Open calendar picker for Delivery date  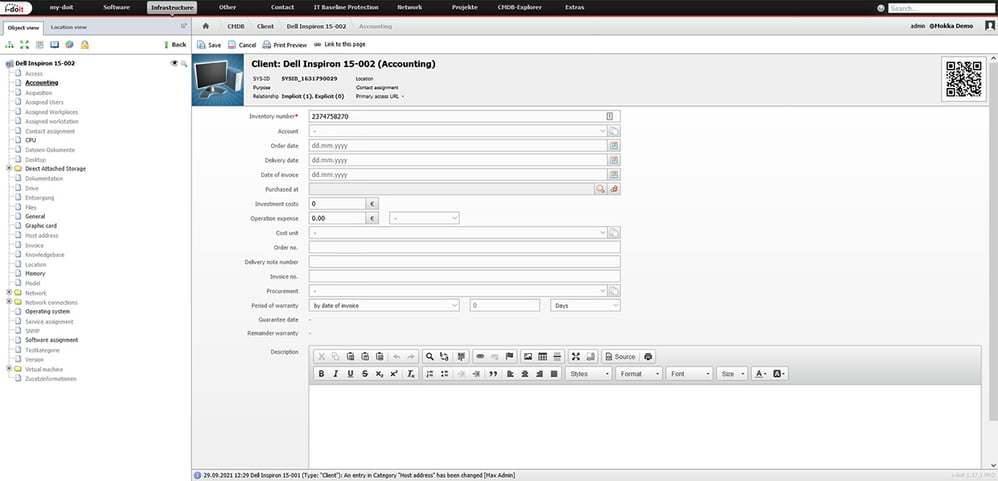(614, 160)
